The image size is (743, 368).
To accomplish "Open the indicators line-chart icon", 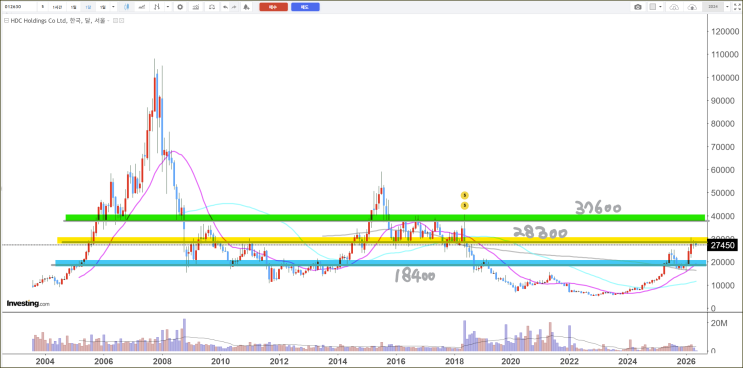I will pyautogui.click(x=142, y=7).
